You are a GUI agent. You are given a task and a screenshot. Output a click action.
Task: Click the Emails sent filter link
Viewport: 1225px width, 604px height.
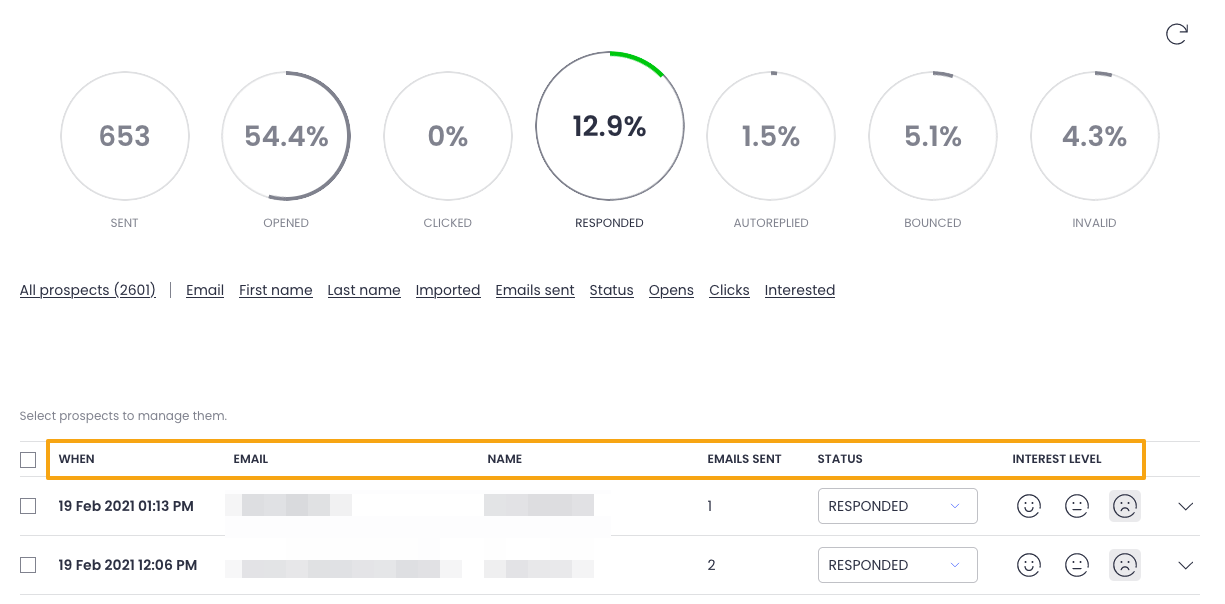(534, 290)
